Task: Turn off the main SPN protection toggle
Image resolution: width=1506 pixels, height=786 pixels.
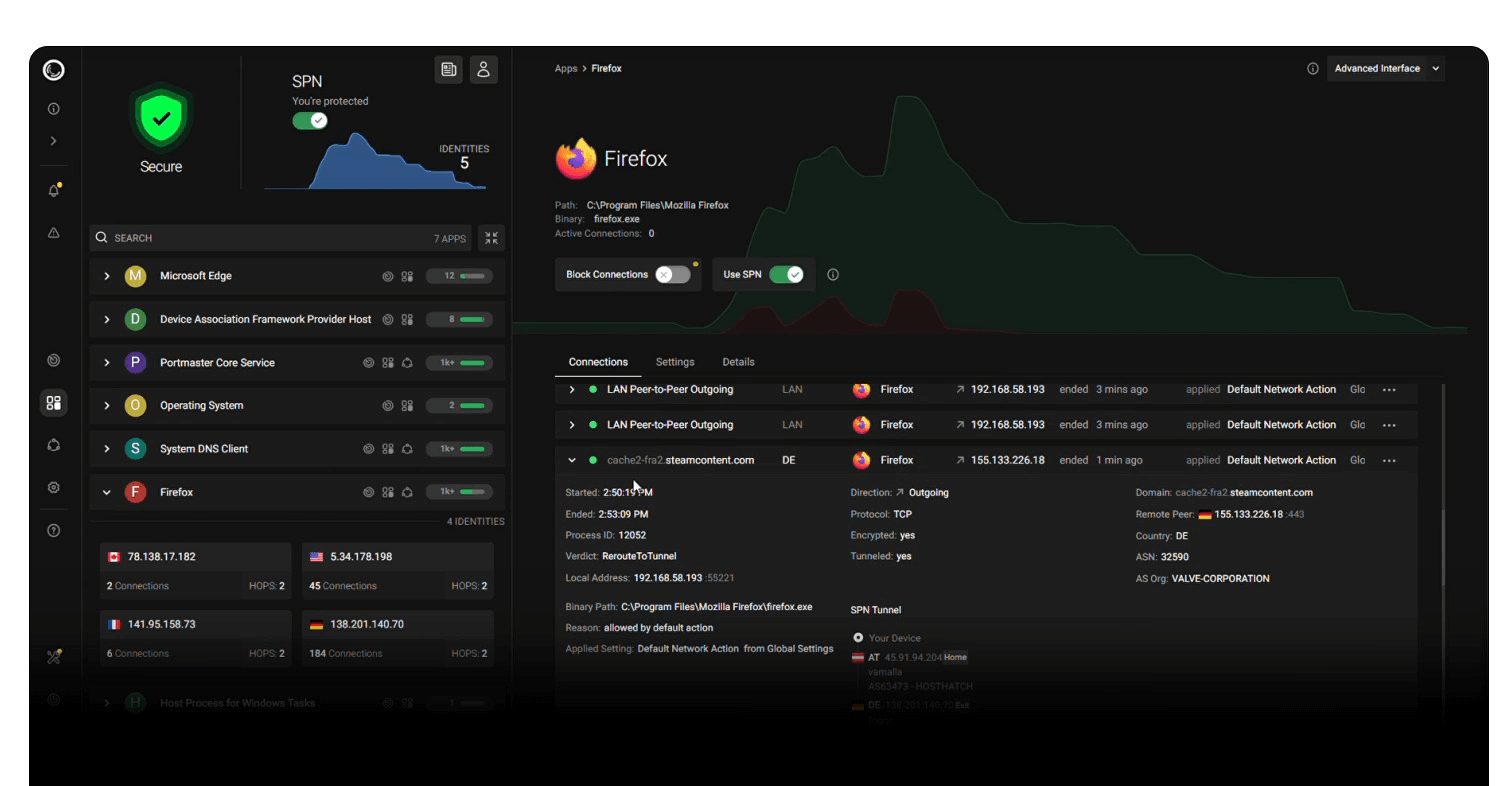Action: [x=310, y=120]
